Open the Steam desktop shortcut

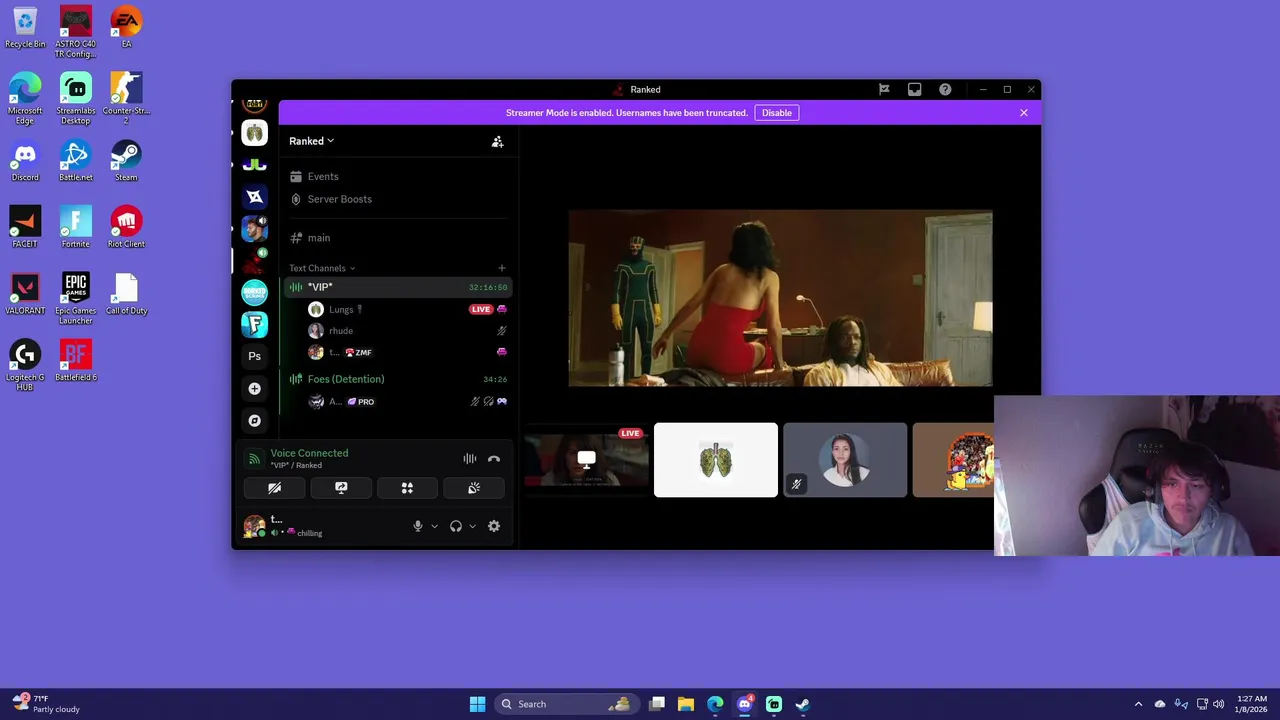pyautogui.click(x=126, y=161)
